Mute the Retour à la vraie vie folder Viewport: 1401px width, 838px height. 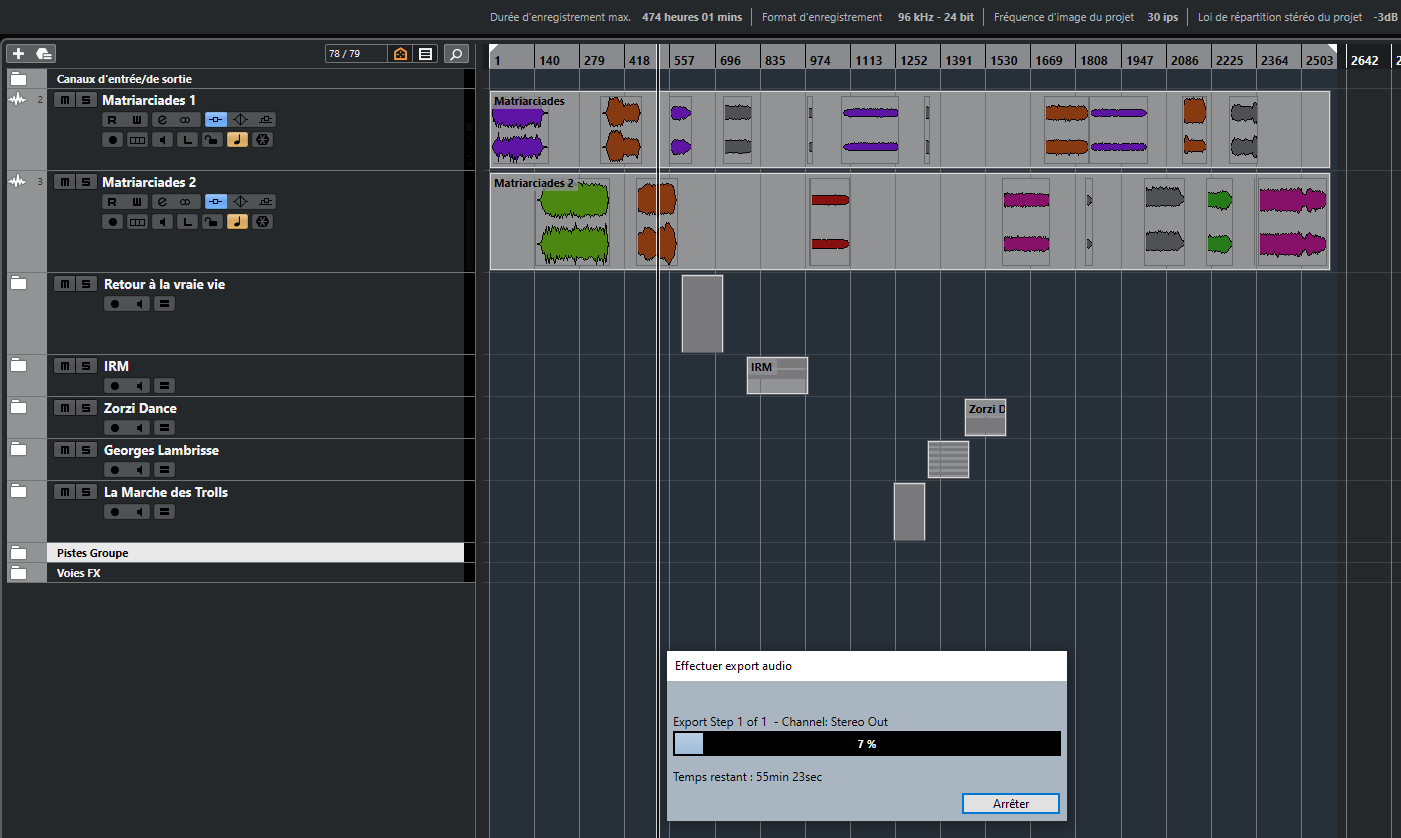64,284
